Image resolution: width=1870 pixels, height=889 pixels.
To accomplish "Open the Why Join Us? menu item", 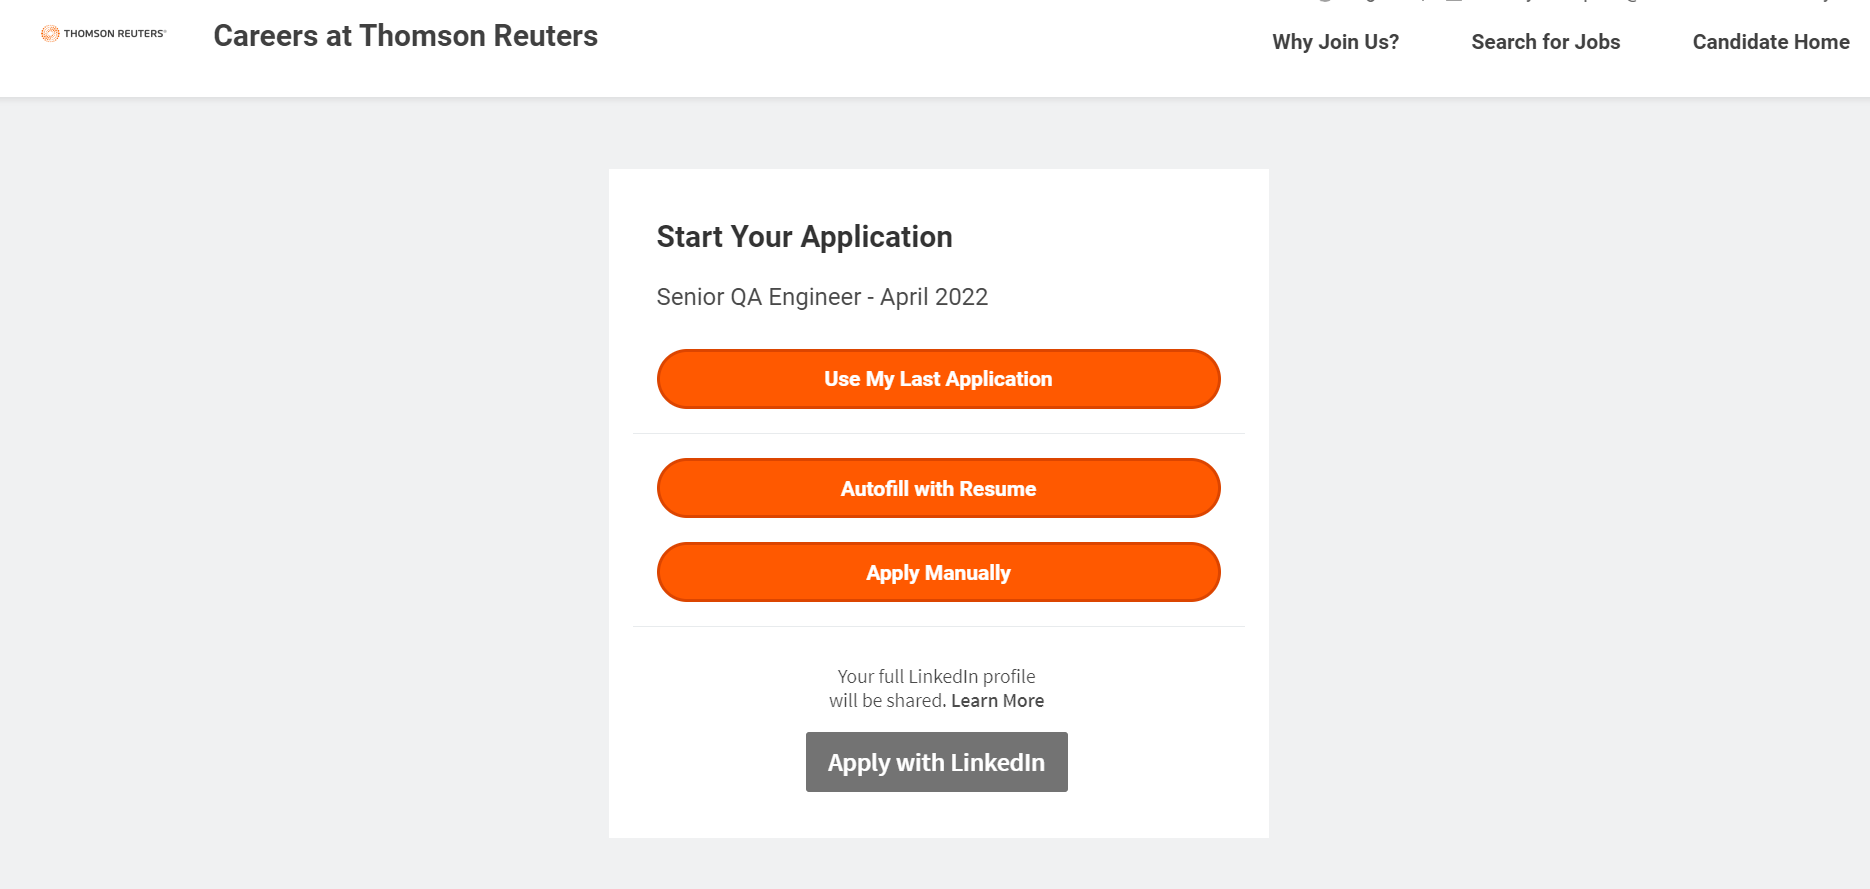I will [x=1335, y=42].
